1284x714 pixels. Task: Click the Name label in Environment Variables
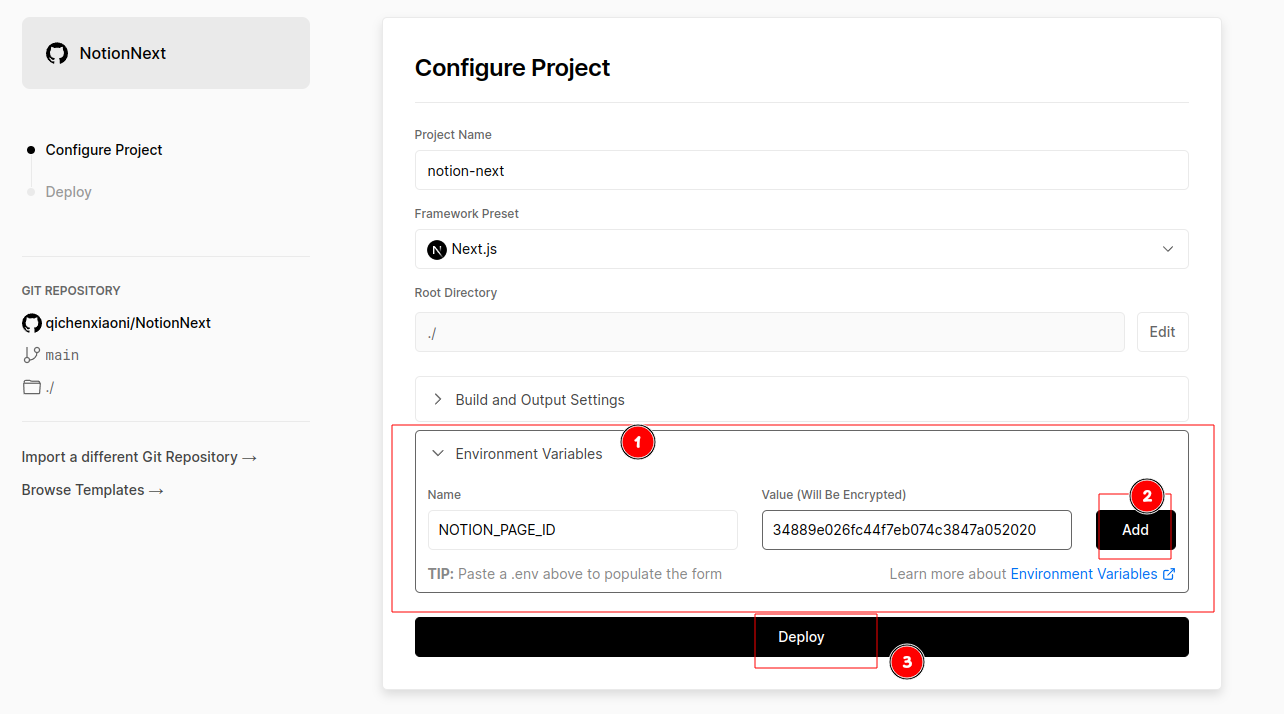444,495
